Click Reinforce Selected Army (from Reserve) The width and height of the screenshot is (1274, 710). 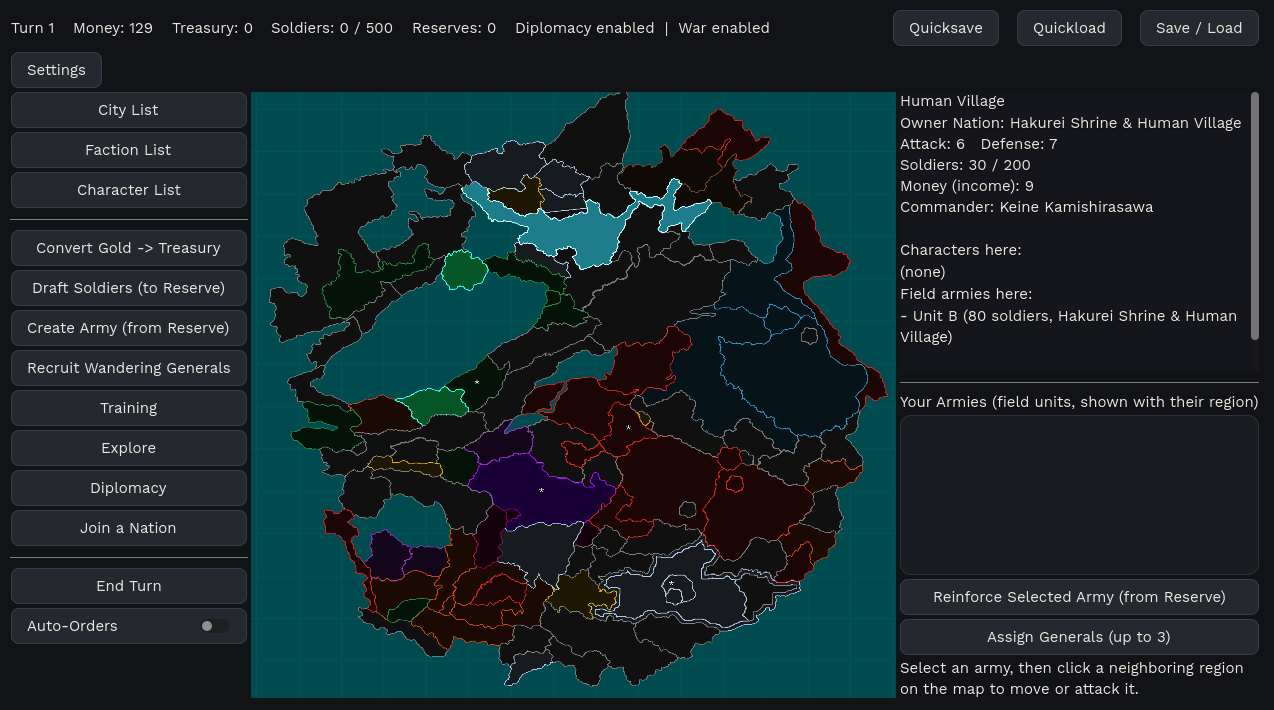point(1079,597)
